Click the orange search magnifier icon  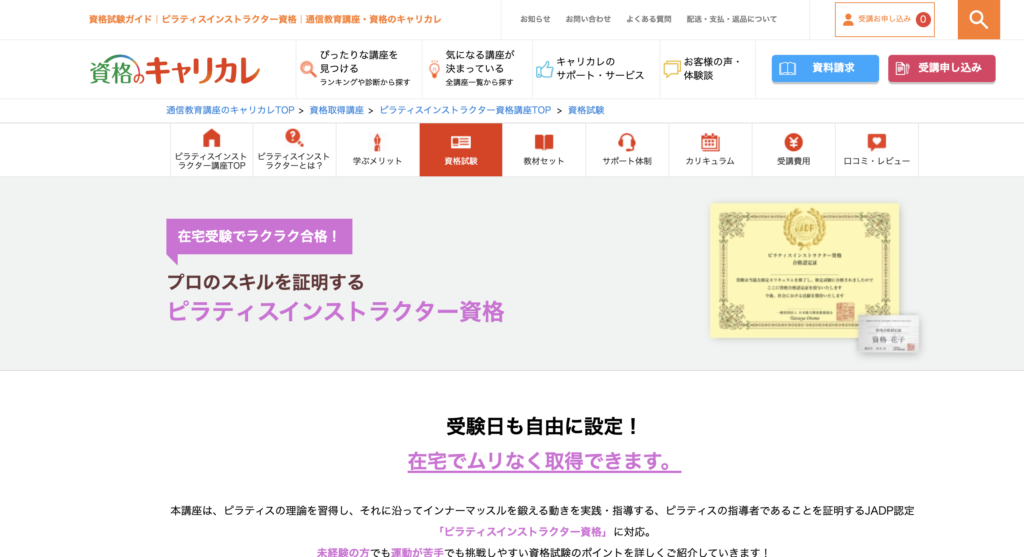978,19
